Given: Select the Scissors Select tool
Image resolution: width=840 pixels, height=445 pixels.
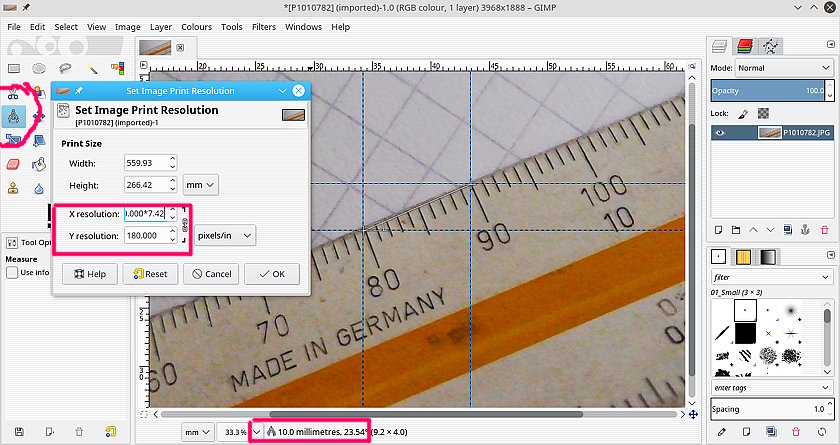Looking at the screenshot, I should pyautogui.click(x=13, y=94).
